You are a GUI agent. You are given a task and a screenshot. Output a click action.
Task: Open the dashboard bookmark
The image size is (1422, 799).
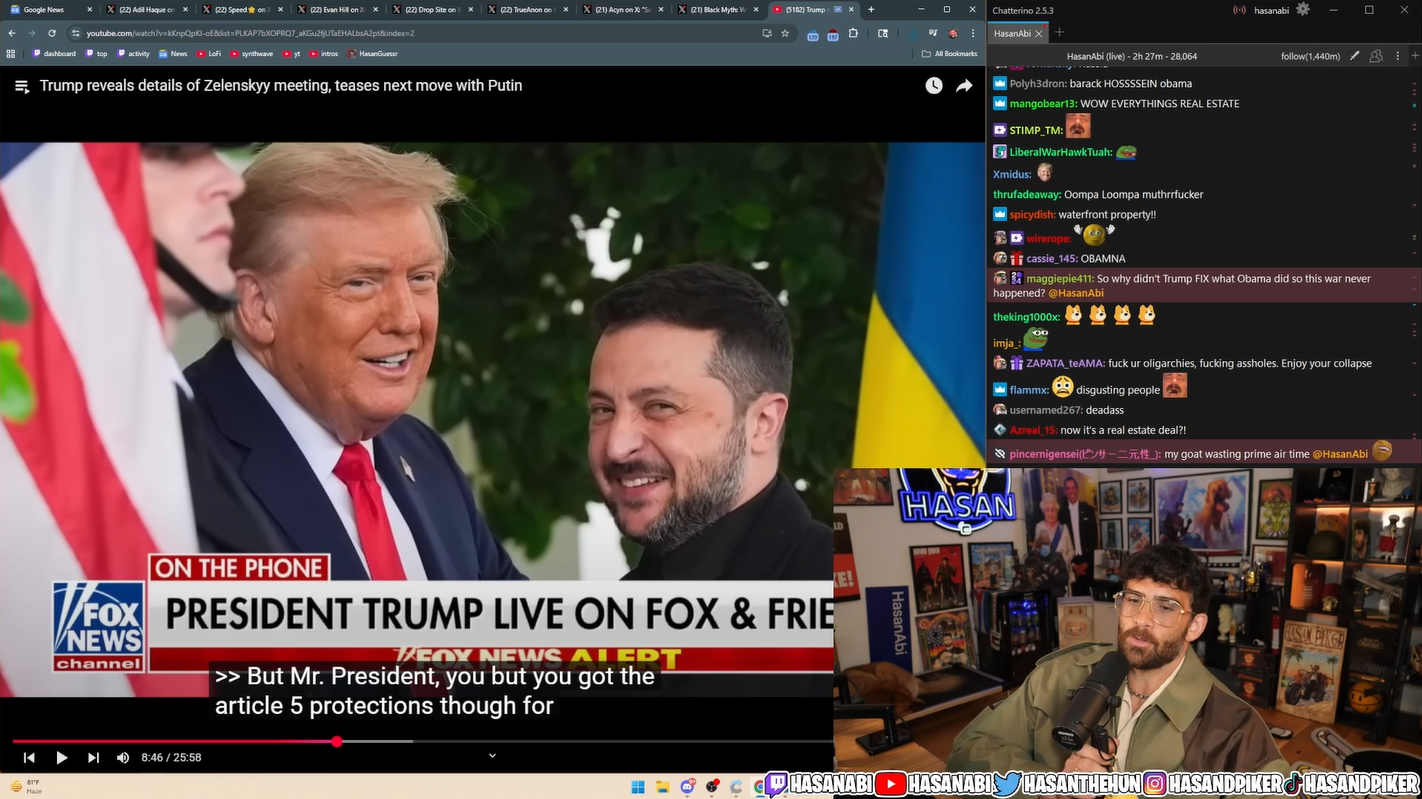point(54,54)
